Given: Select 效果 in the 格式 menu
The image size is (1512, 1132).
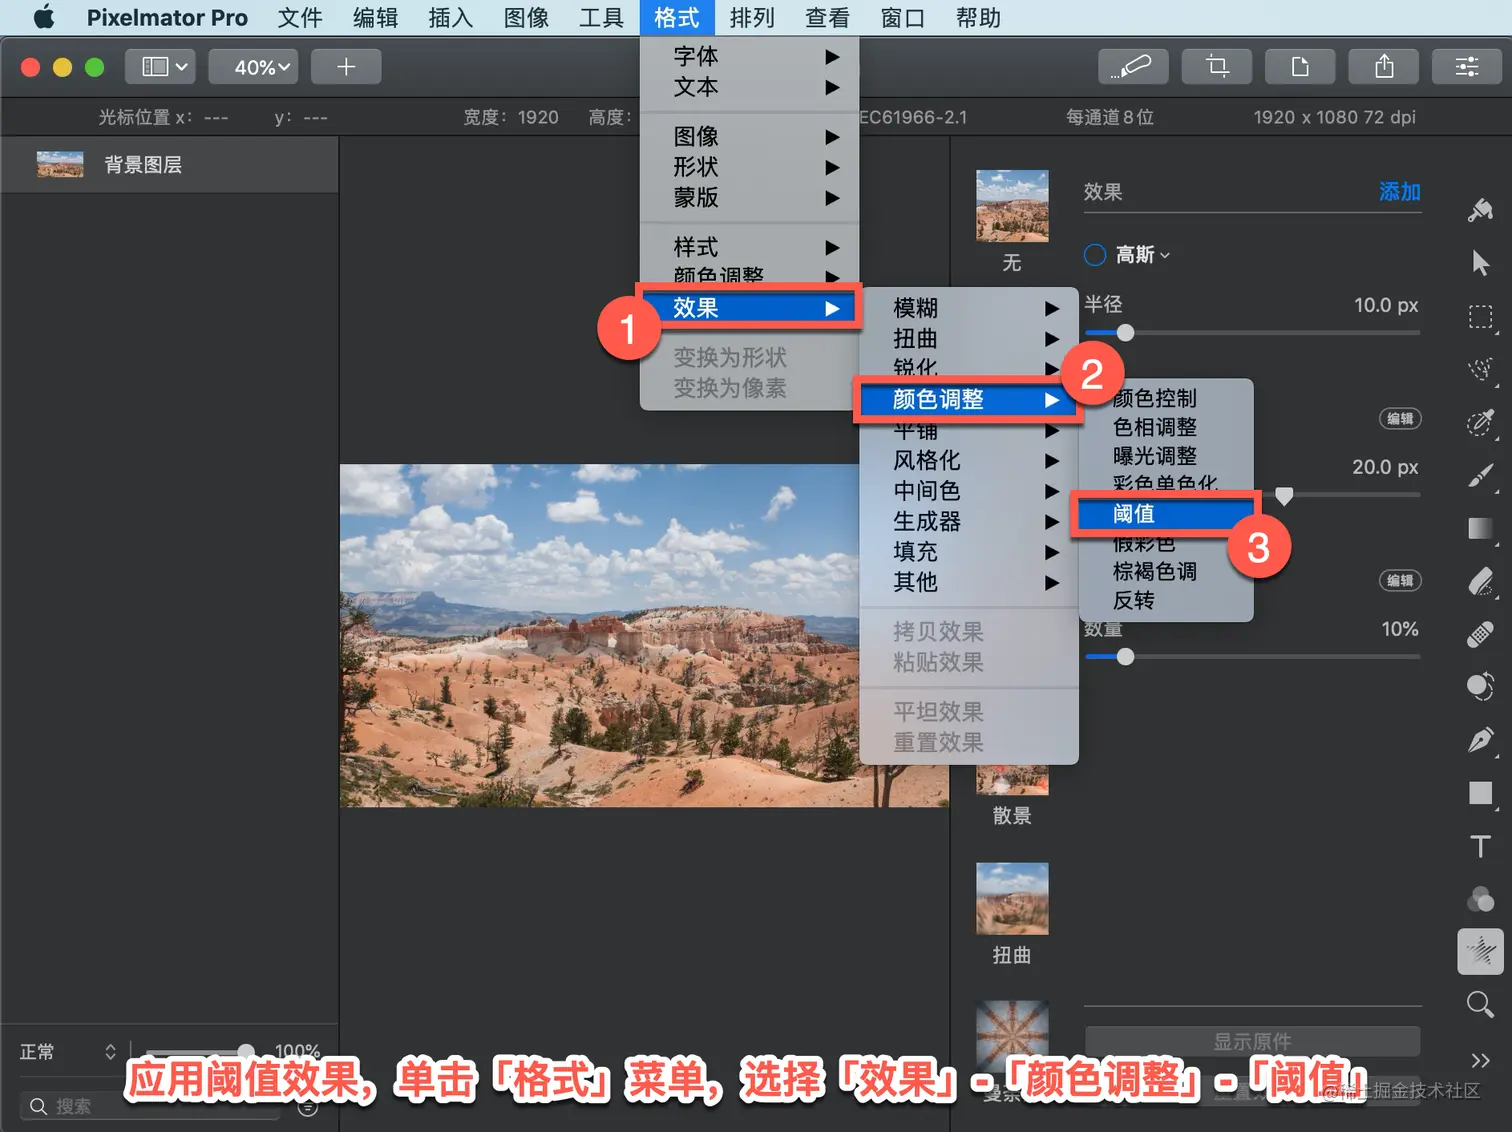Looking at the screenshot, I should click(x=750, y=308).
